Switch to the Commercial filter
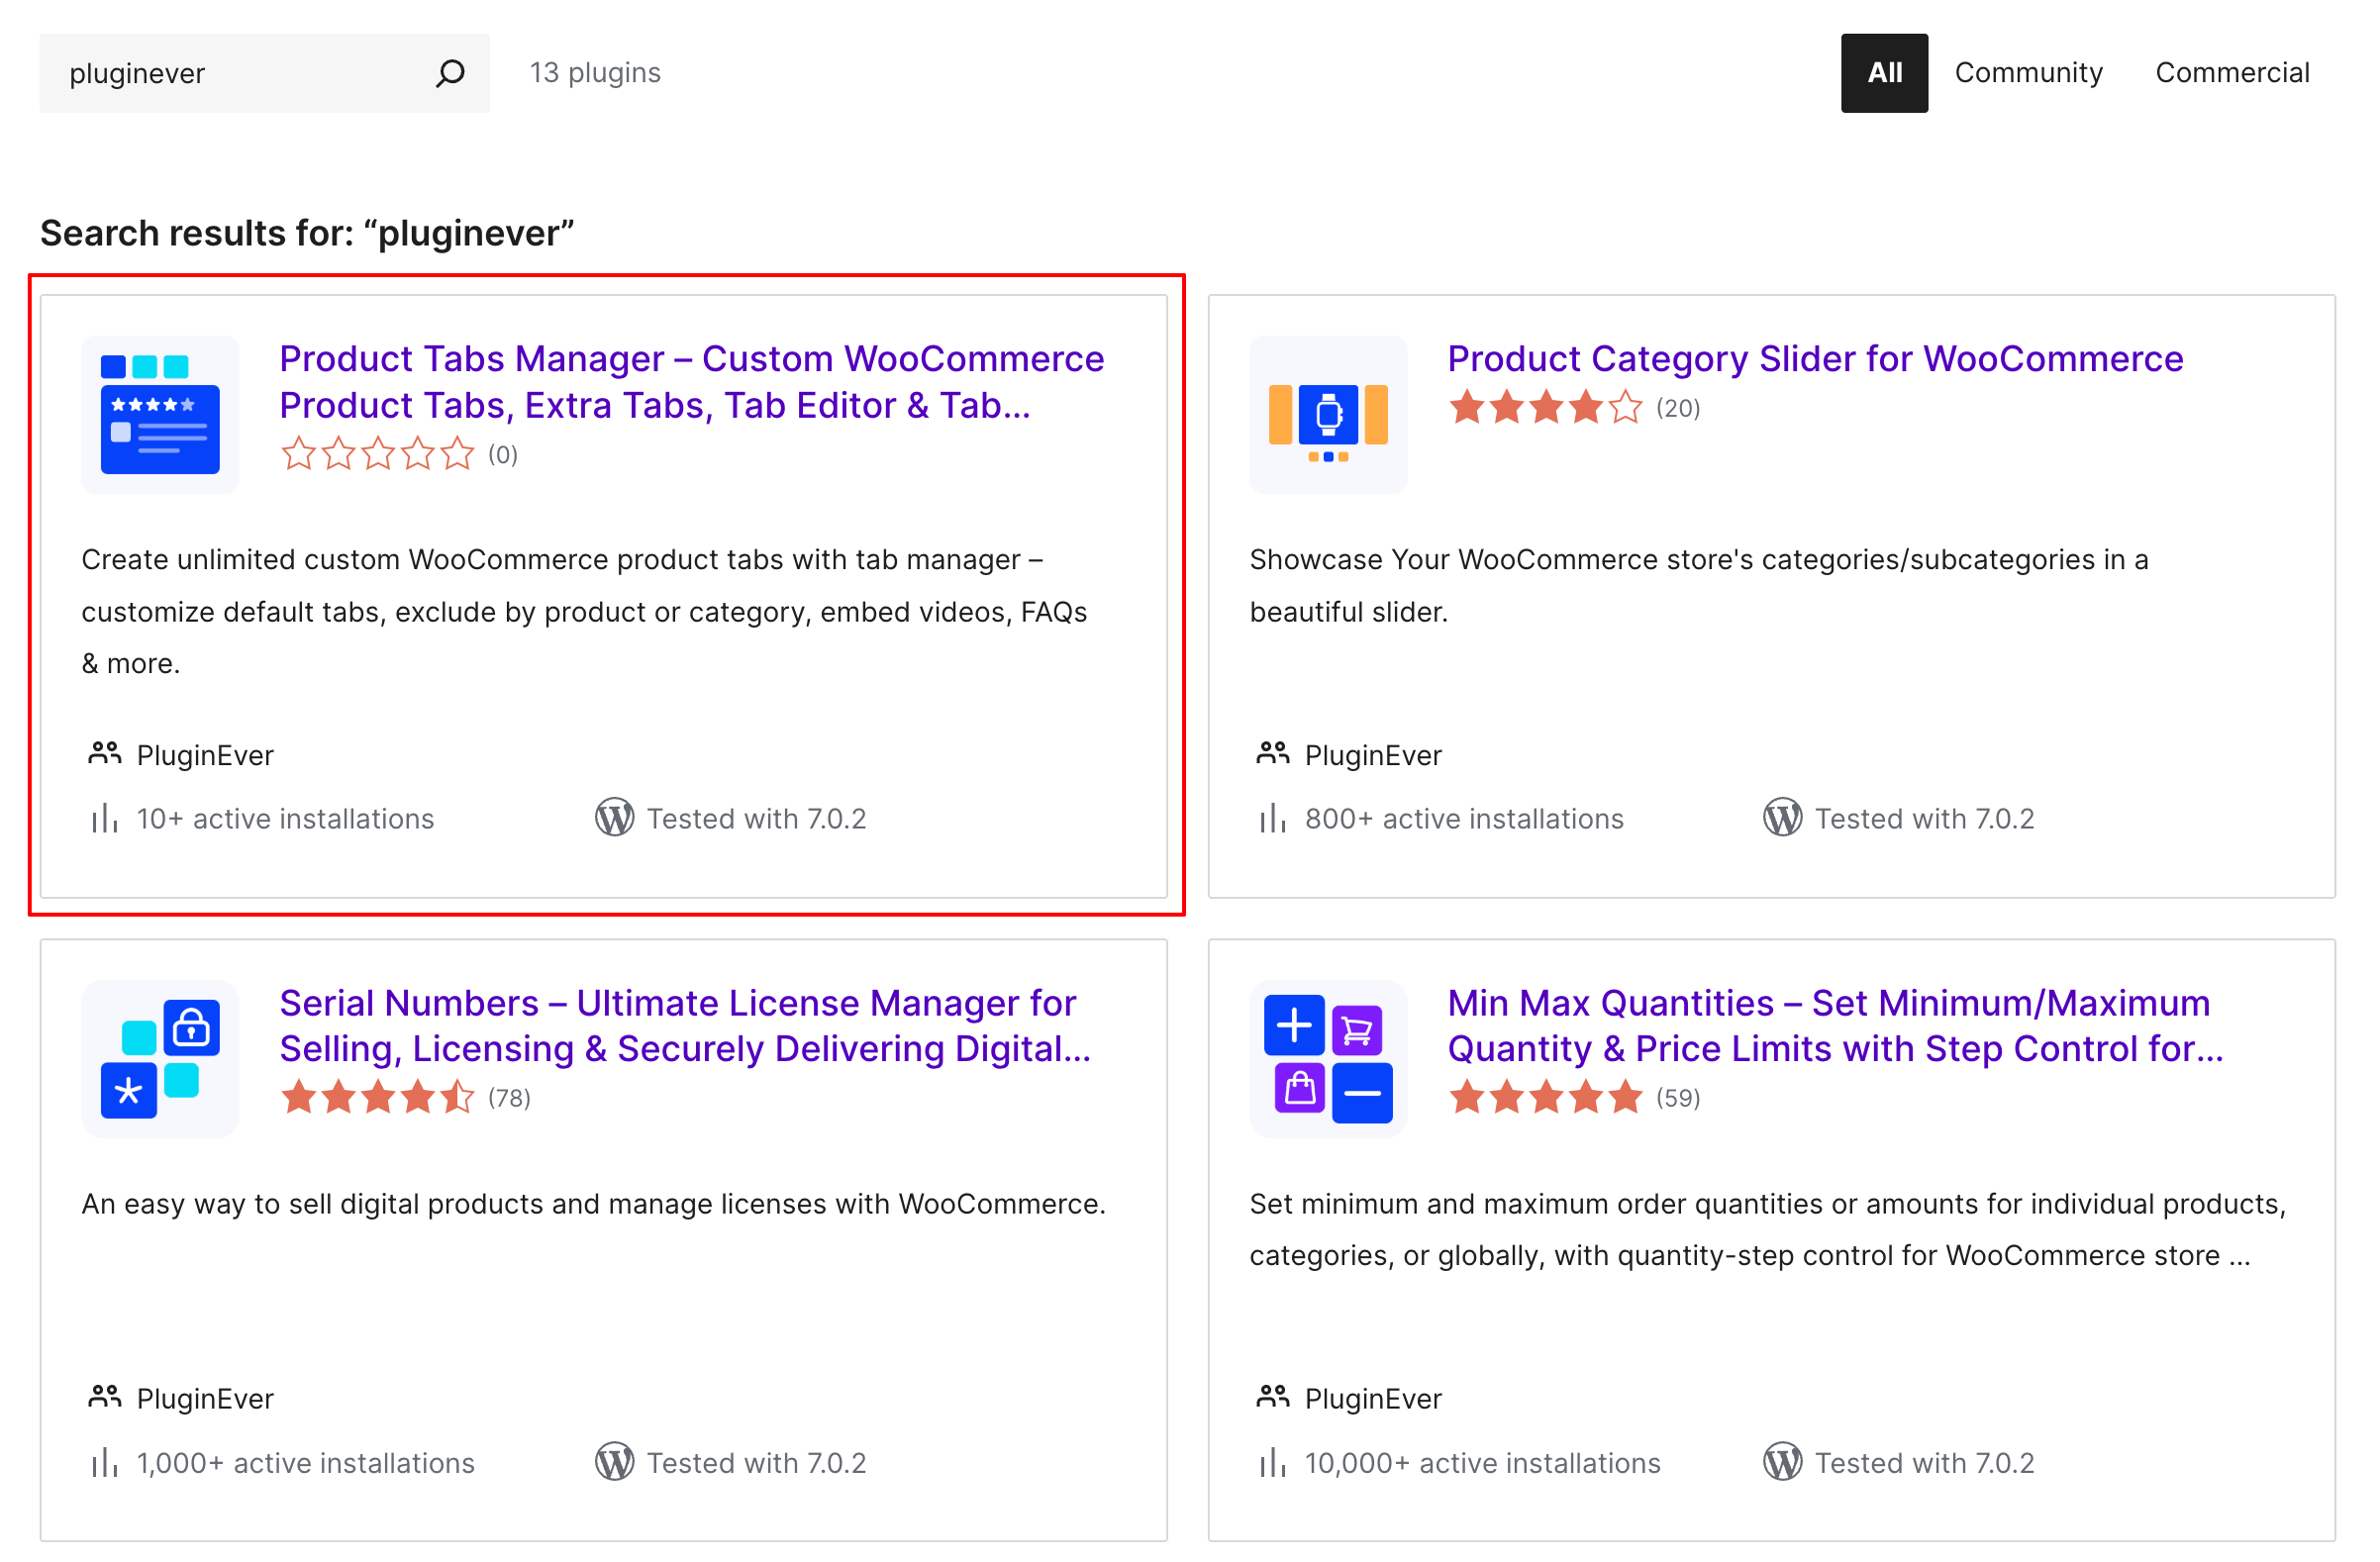The height and width of the screenshot is (1562, 2380). coord(2232,73)
